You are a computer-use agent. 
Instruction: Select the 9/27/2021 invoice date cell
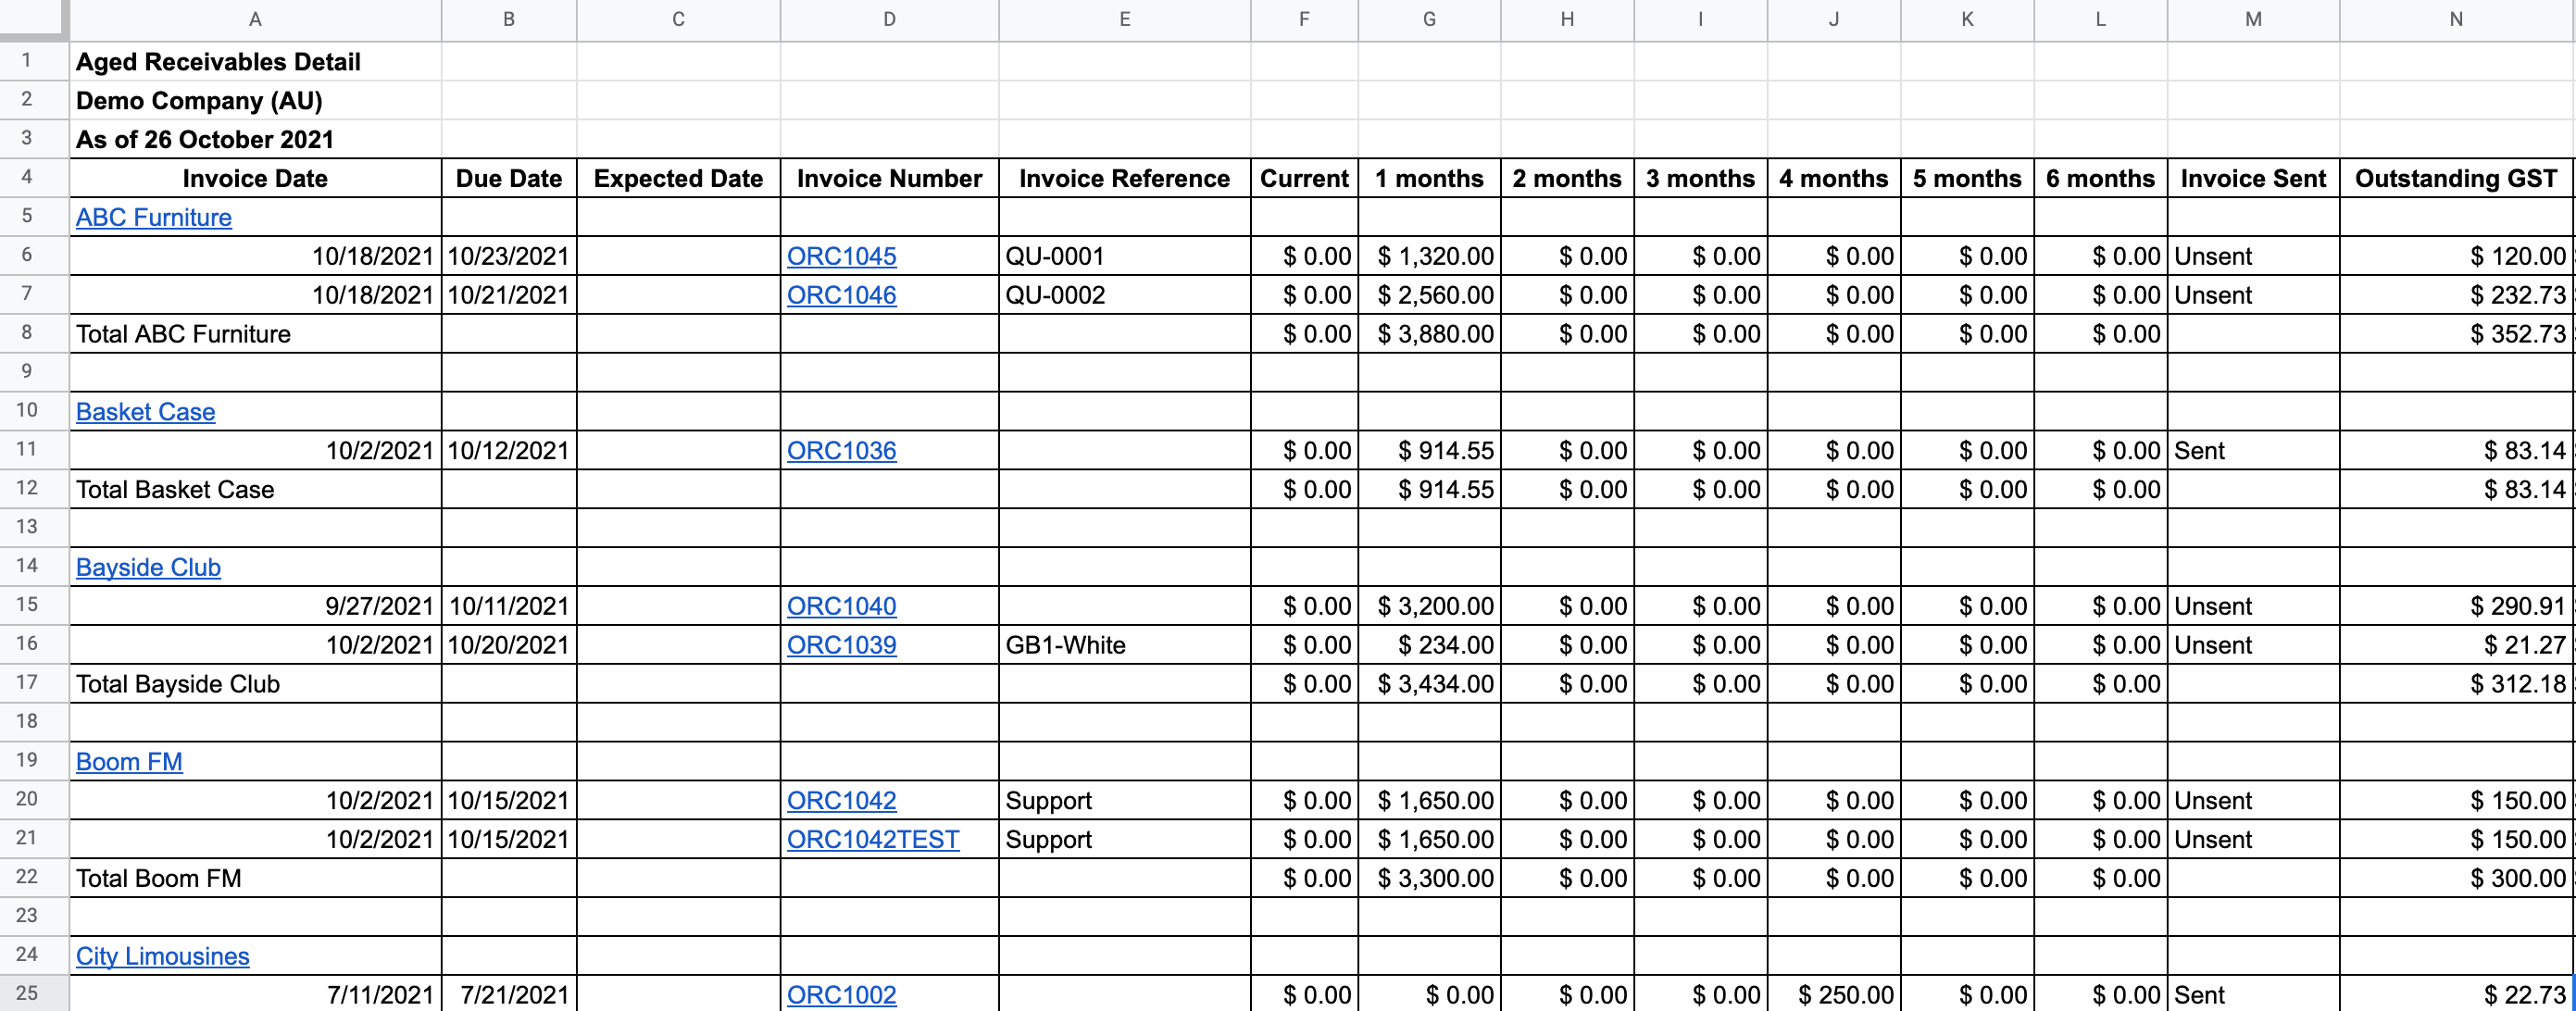[255, 606]
